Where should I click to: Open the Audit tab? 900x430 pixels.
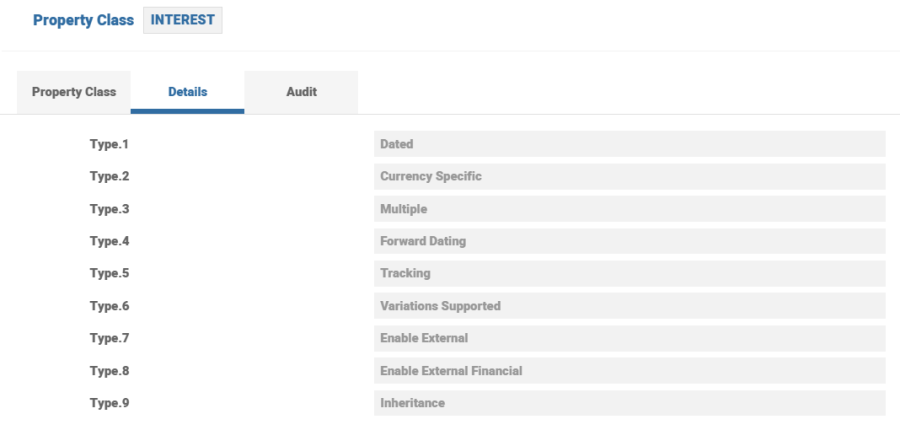(x=301, y=92)
